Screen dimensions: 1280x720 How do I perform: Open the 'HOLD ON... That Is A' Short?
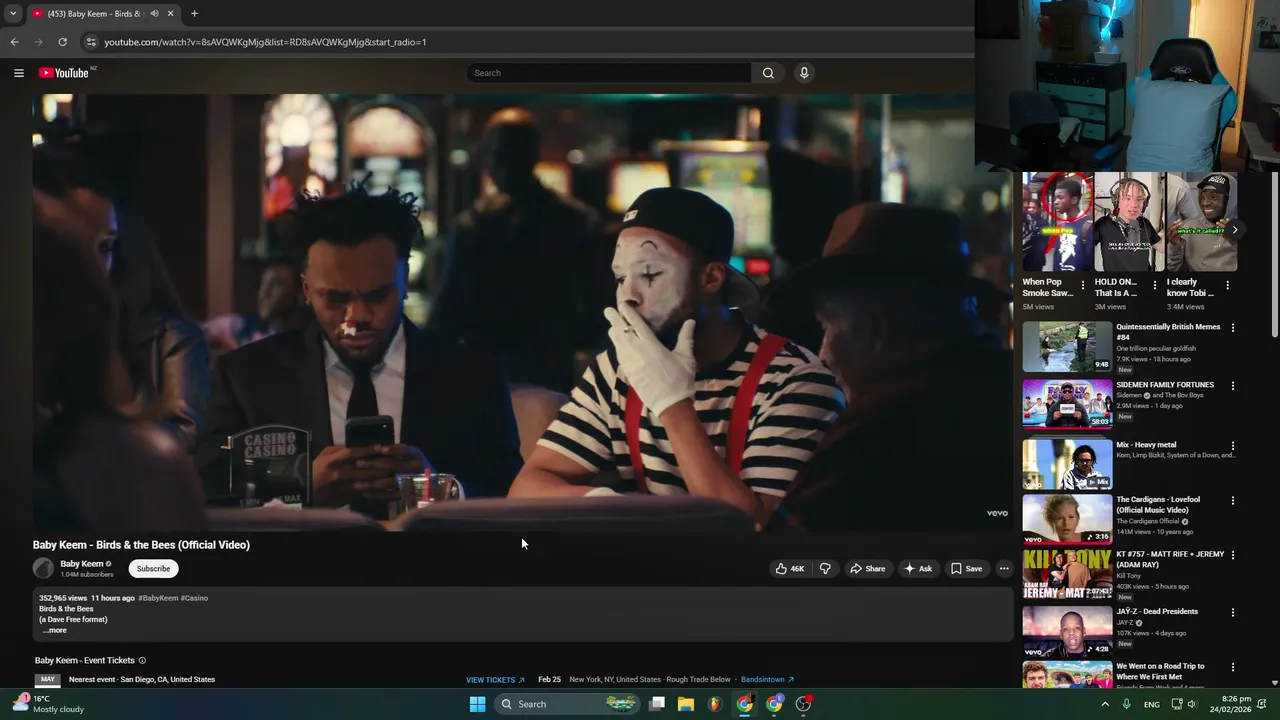(1129, 222)
